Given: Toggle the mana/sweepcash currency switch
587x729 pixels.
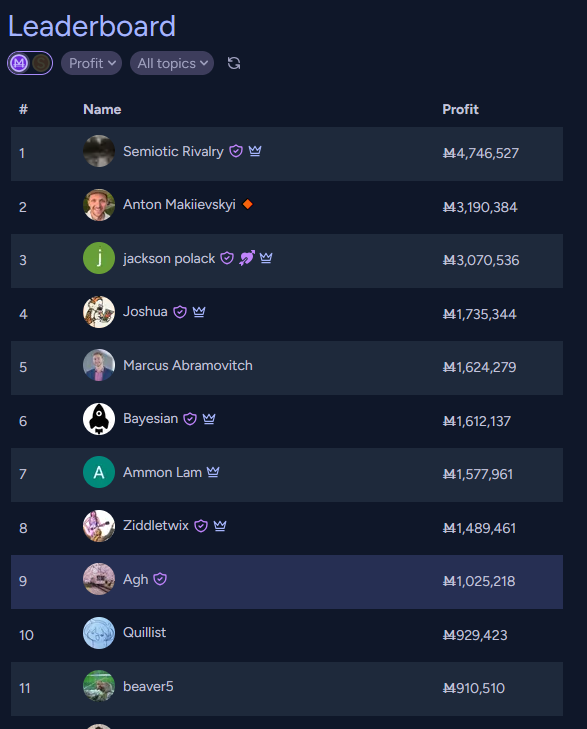Looking at the screenshot, I should coord(30,63).
